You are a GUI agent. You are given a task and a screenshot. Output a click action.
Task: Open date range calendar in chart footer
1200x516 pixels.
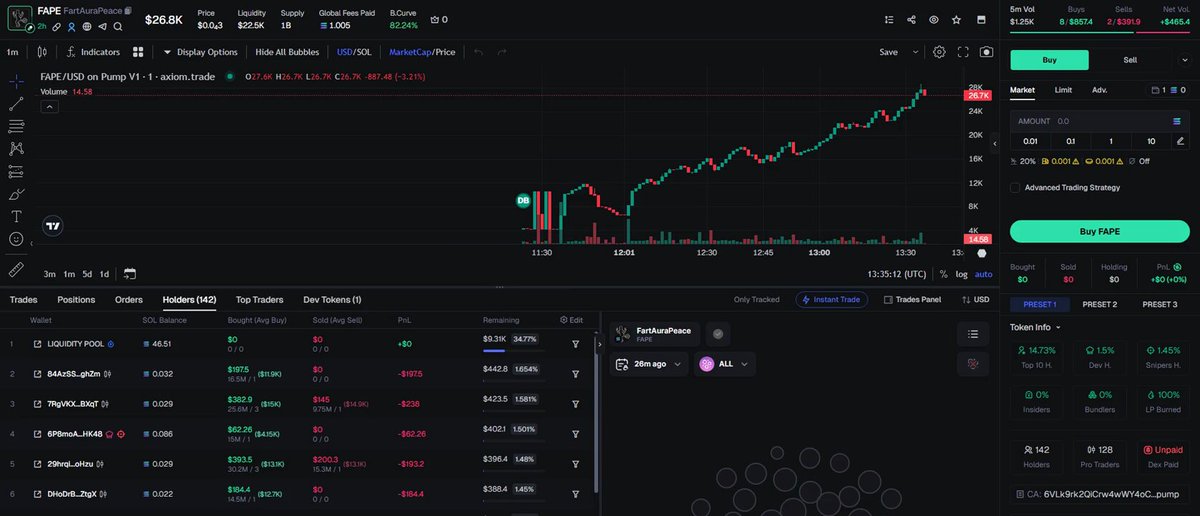(x=130, y=273)
